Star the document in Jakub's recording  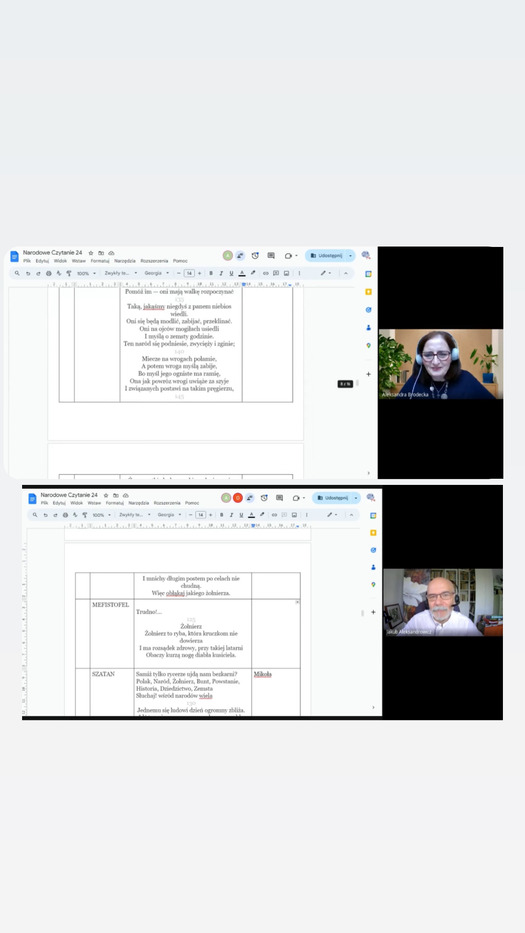105,495
